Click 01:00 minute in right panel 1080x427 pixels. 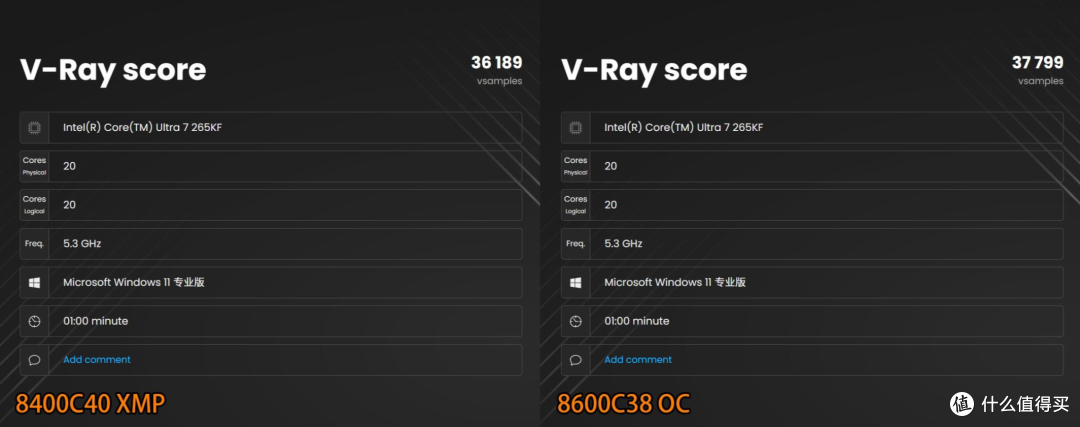coord(637,321)
